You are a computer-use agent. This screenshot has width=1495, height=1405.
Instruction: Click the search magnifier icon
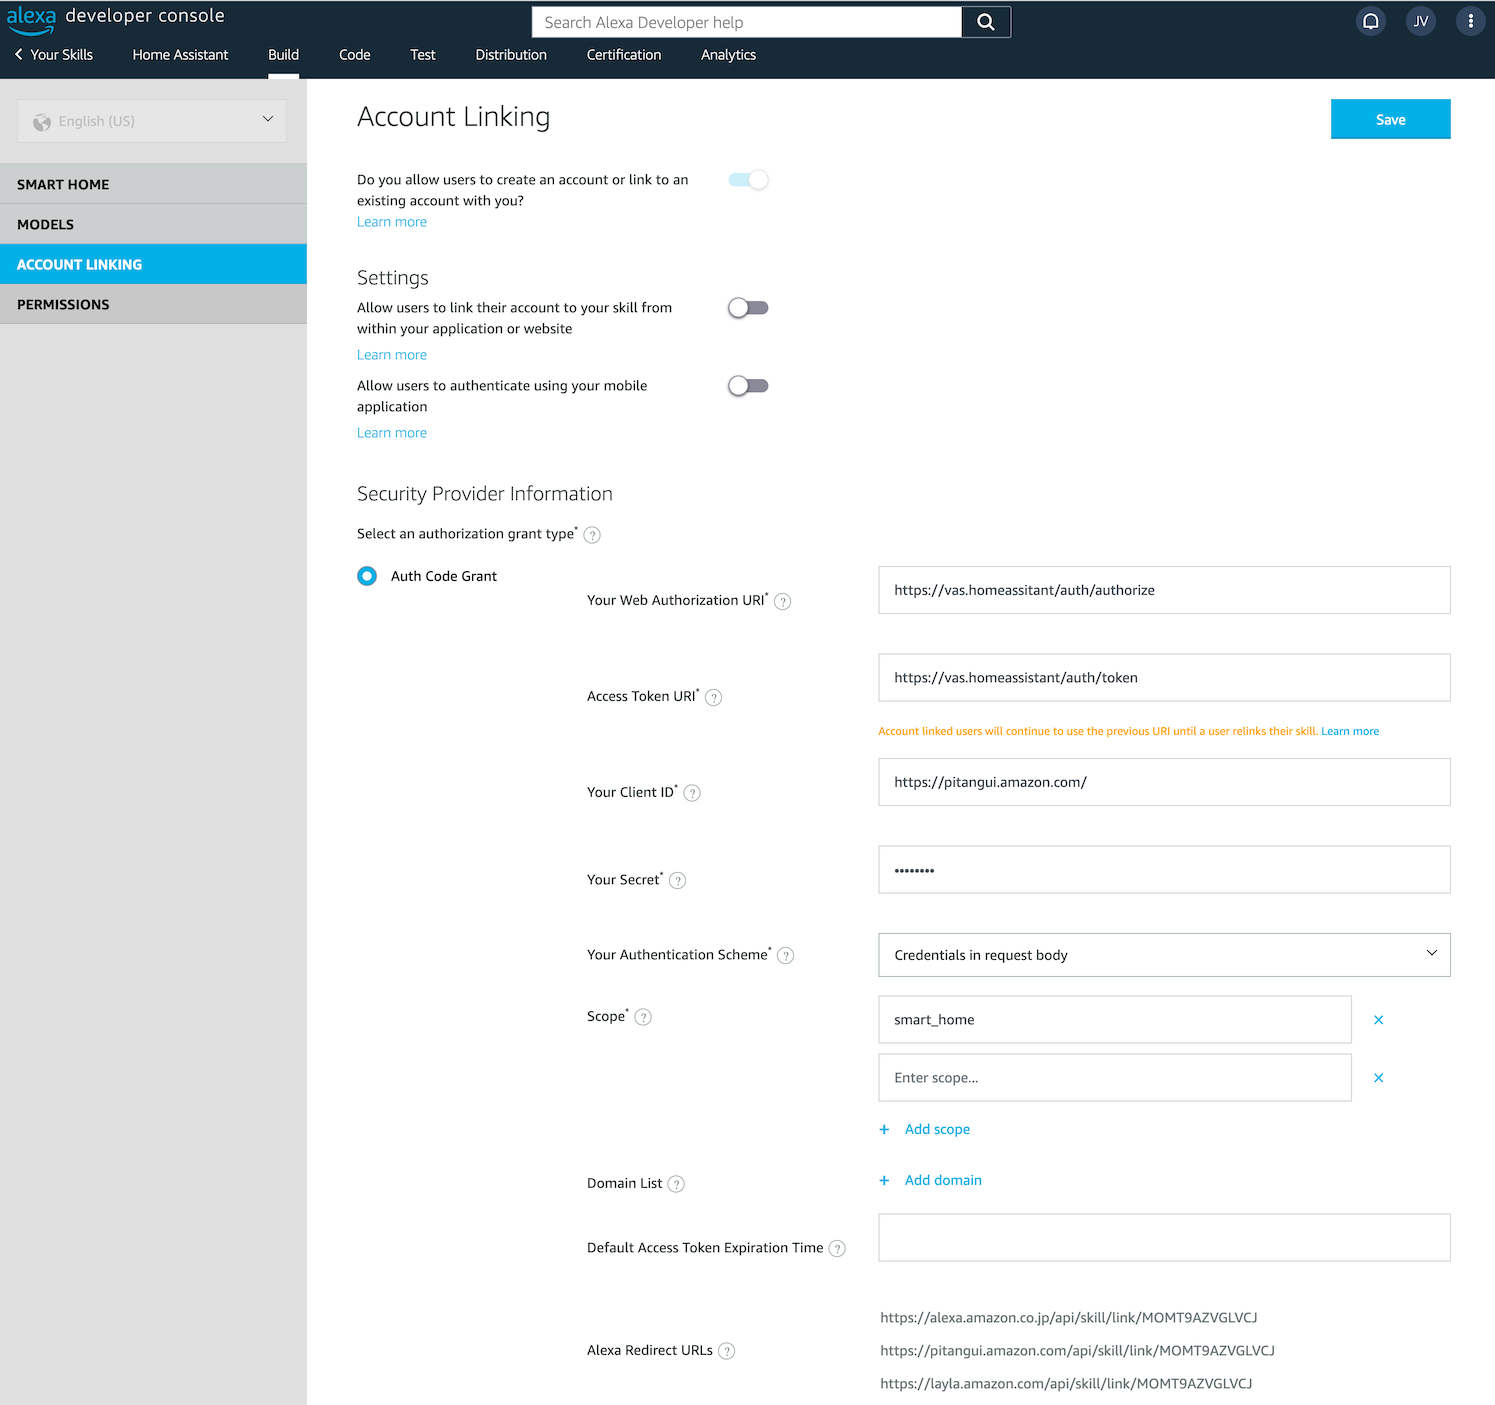pyautogui.click(x=985, y=22)
